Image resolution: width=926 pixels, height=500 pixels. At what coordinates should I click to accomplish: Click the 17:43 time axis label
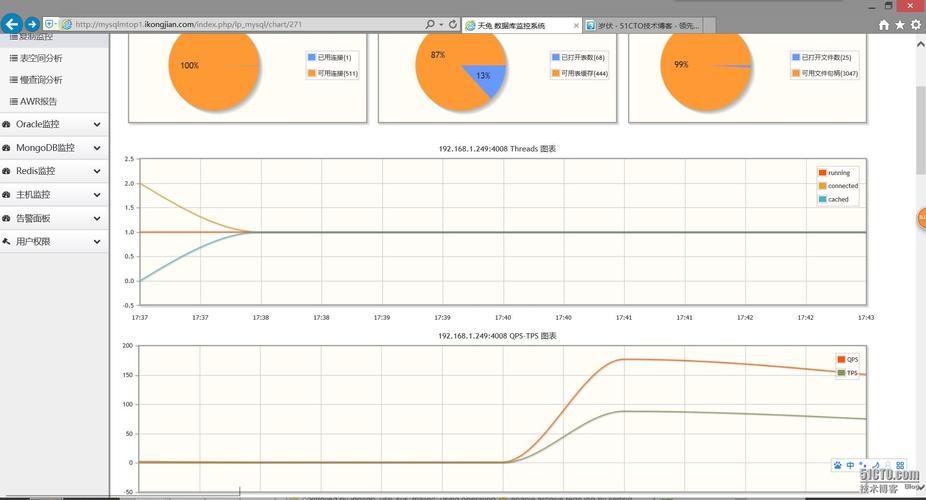[x=866, y=318]
